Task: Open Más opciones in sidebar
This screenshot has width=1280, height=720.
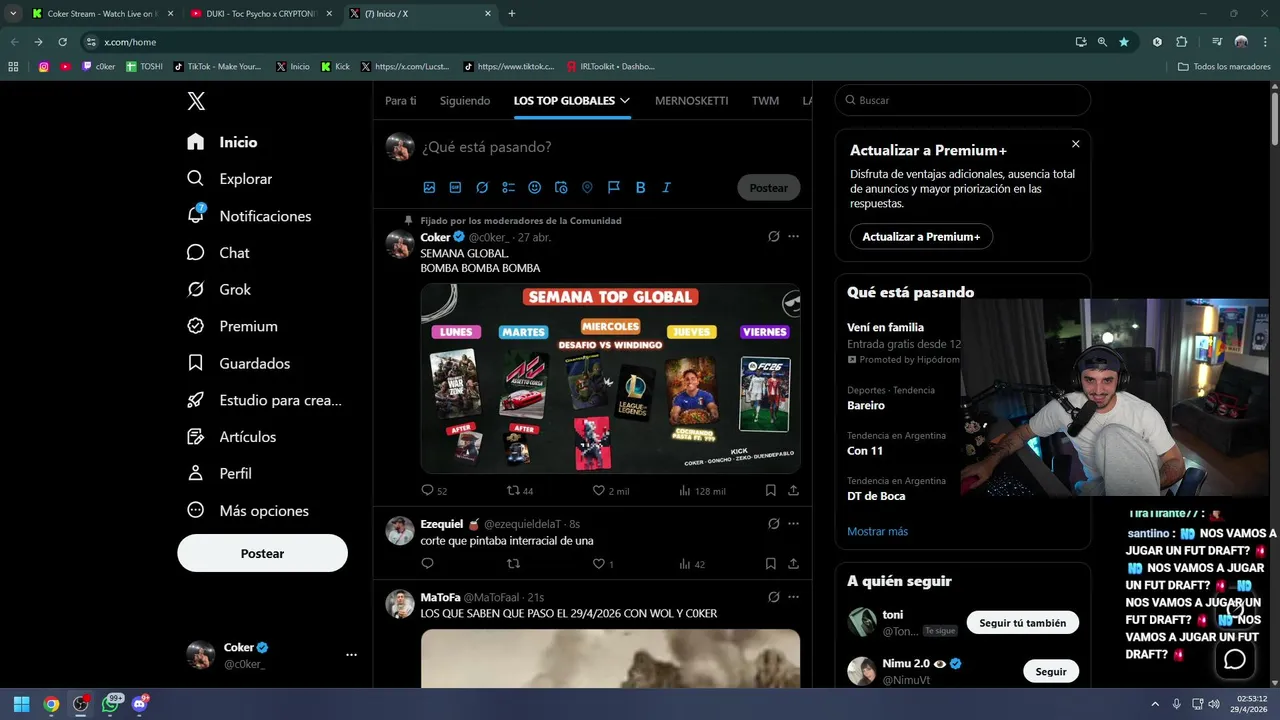Action: click(248, 510)
